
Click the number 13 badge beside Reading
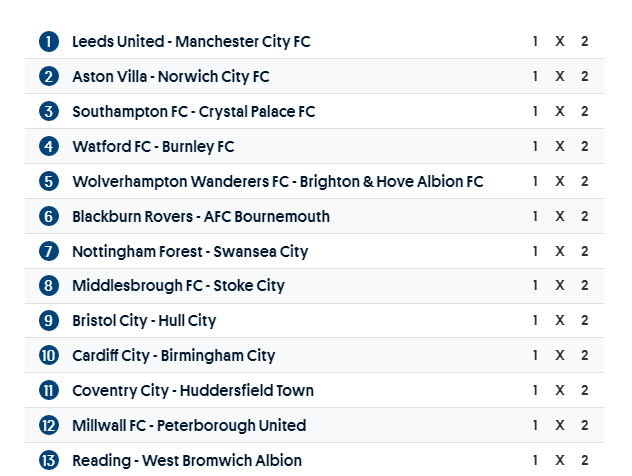click(x=49, y=461)
